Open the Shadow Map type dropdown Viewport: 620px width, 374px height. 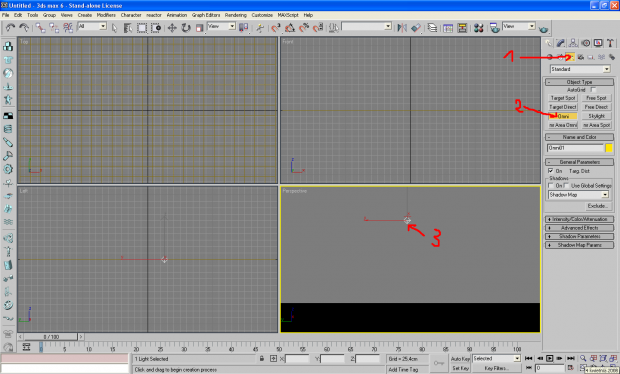coord(578,195)
